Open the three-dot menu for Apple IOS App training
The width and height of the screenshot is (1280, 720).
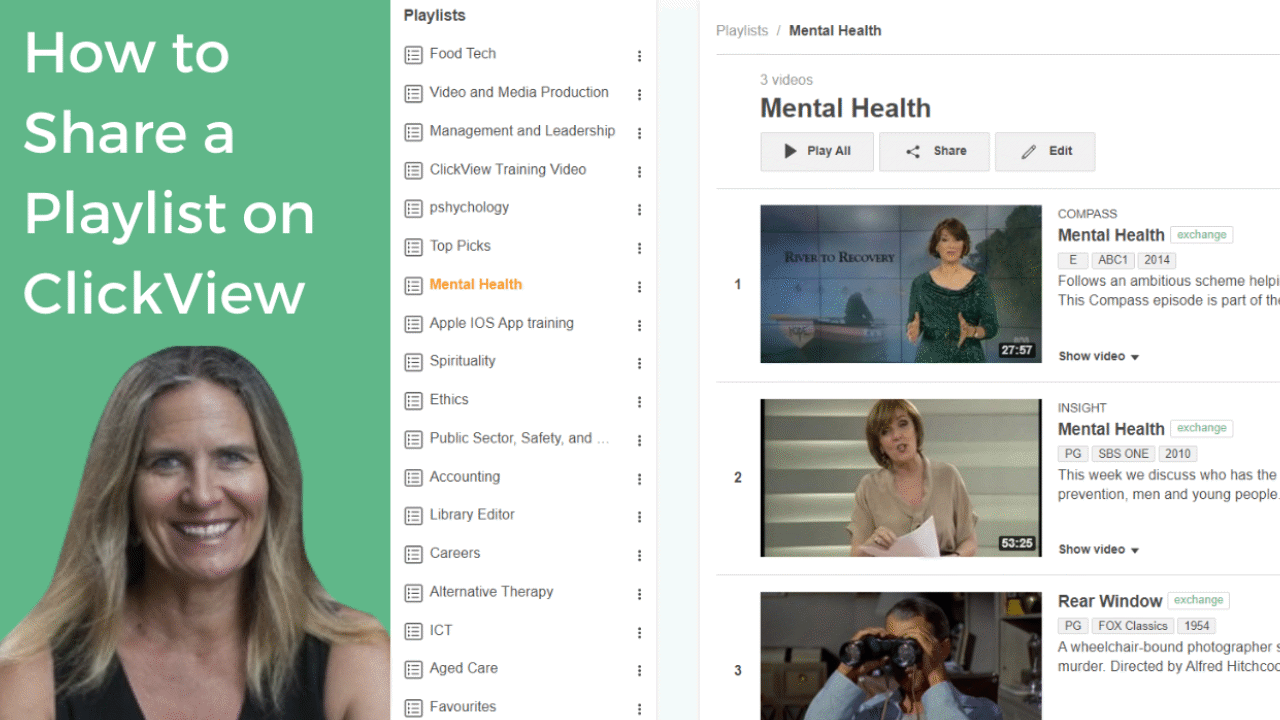[639, 326]
